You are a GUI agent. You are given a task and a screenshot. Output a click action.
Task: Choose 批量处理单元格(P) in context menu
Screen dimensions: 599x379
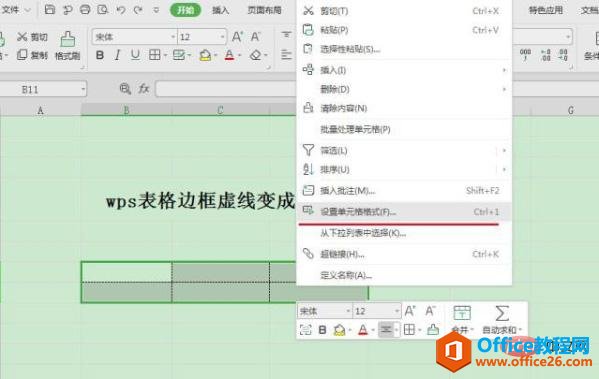pos(404,129)
